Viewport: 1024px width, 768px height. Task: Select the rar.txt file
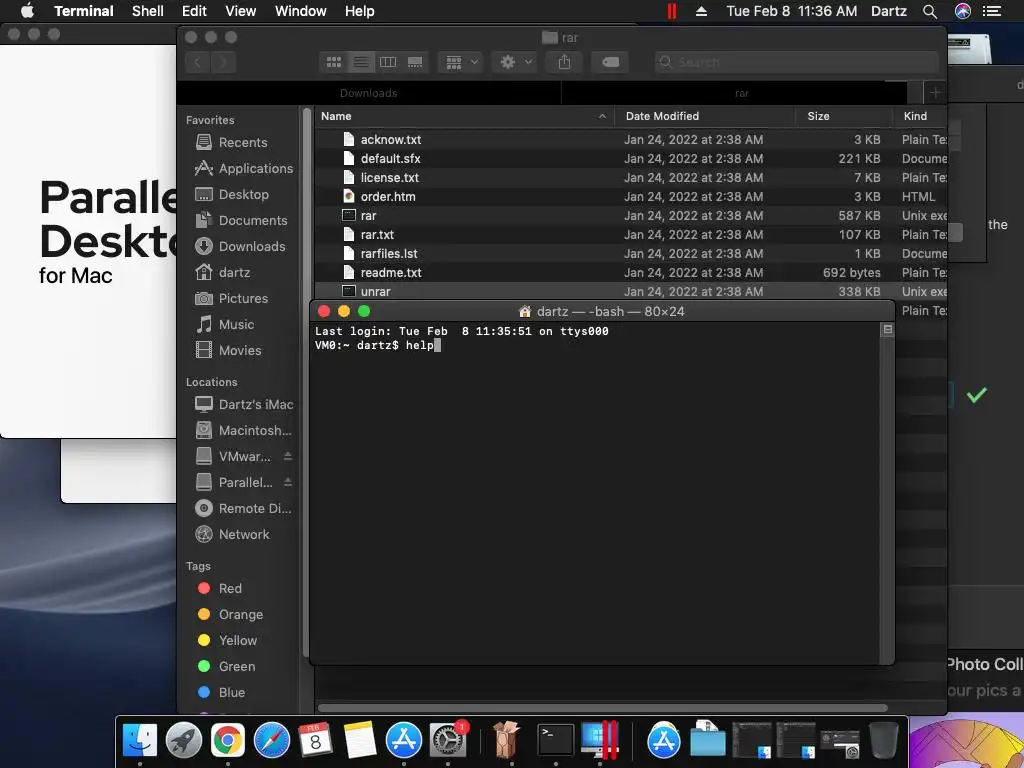[x=631, y=234]
